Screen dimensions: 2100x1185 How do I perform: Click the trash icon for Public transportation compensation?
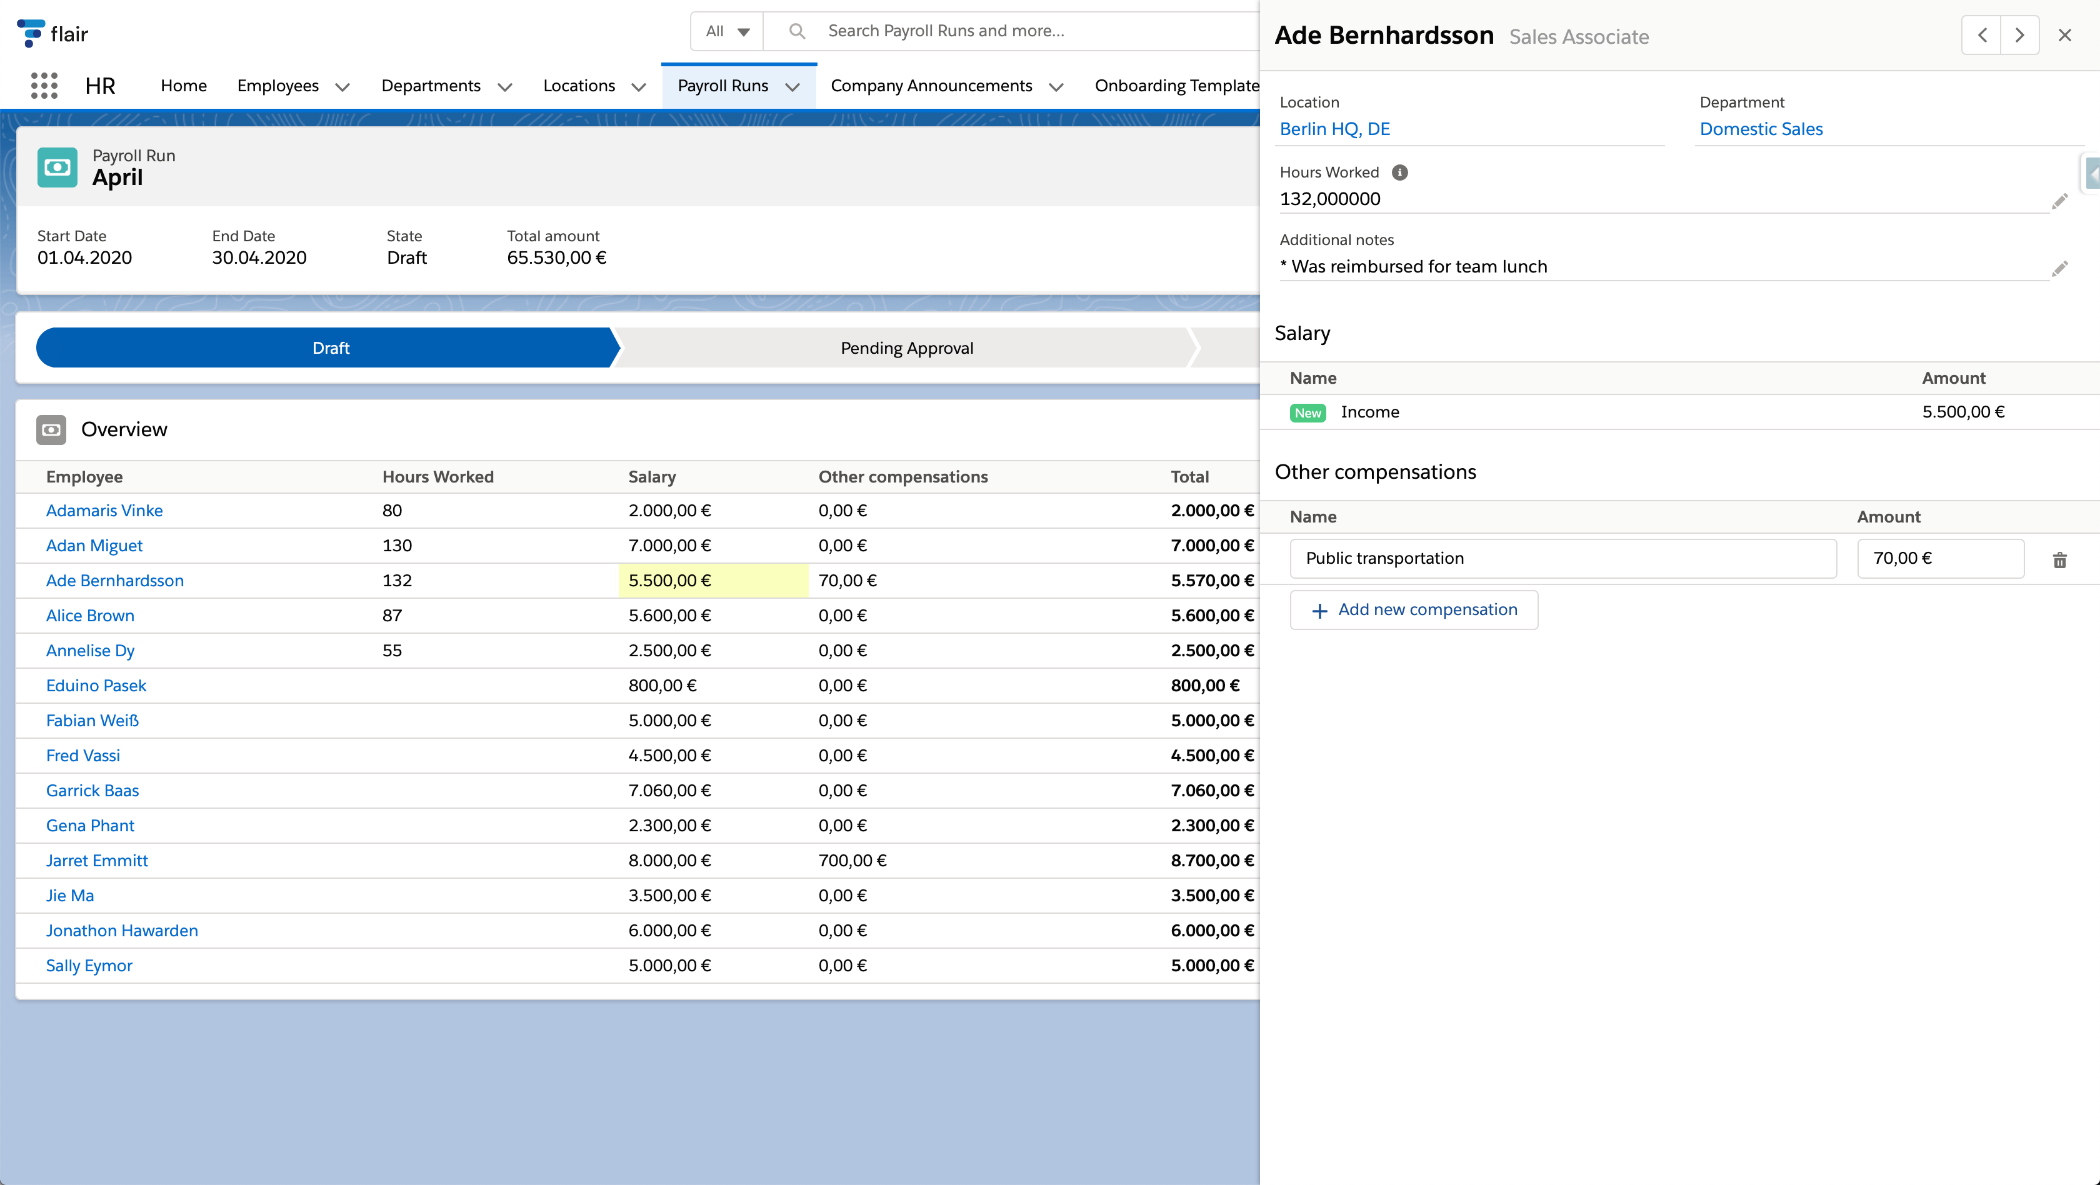(2060, 559)
